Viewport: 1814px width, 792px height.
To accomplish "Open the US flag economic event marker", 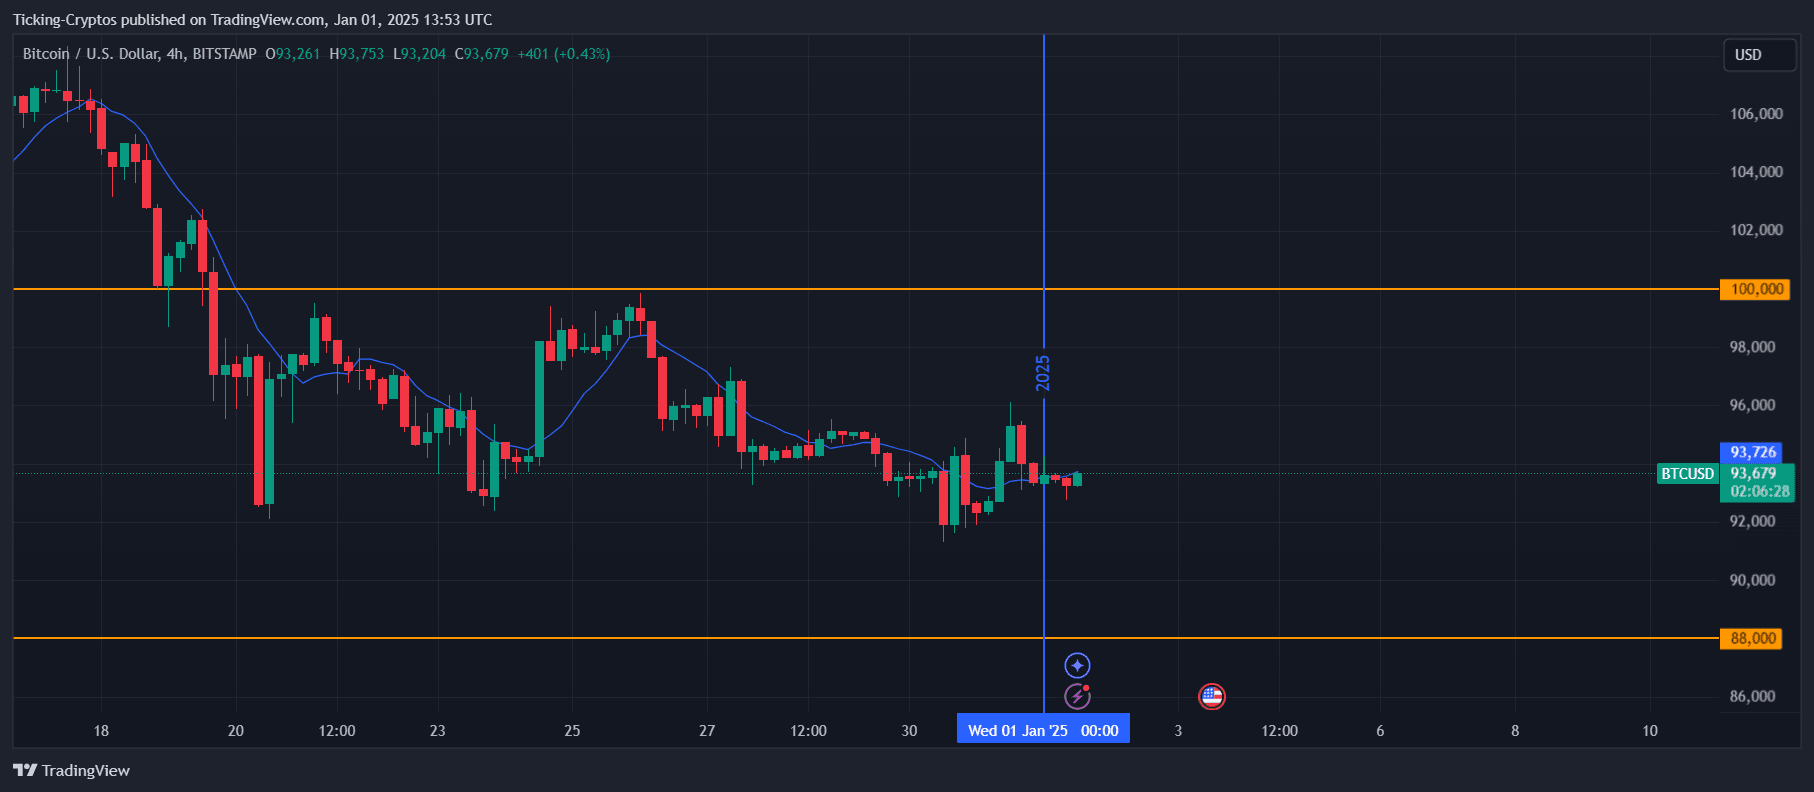I will [x=1212, y=696].
